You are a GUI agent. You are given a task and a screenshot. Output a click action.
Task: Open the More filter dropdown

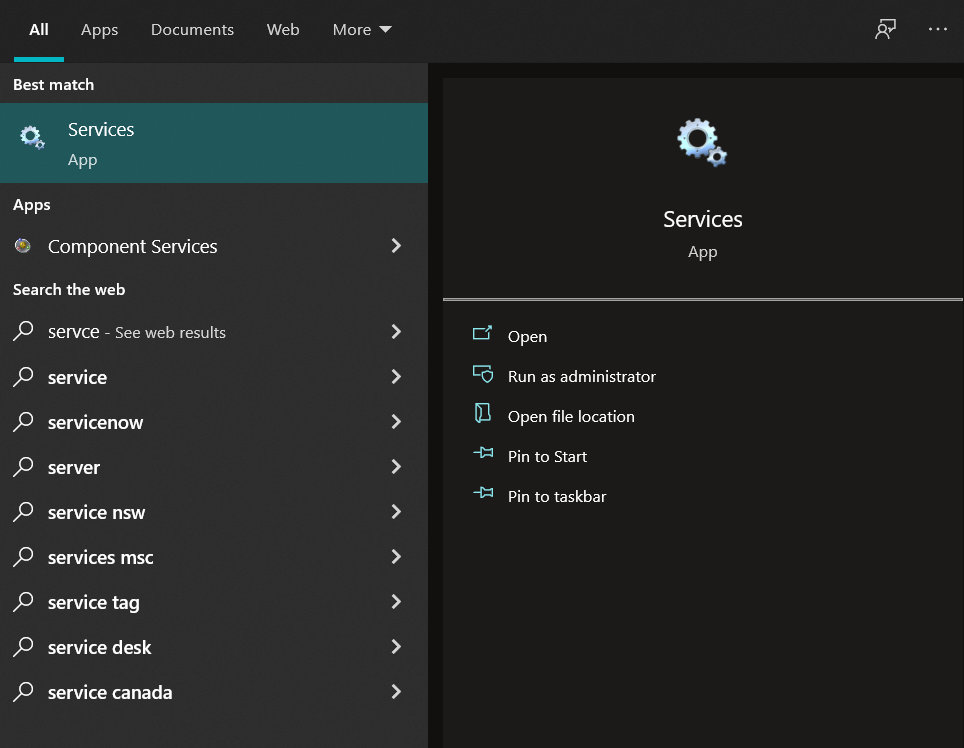362,30
